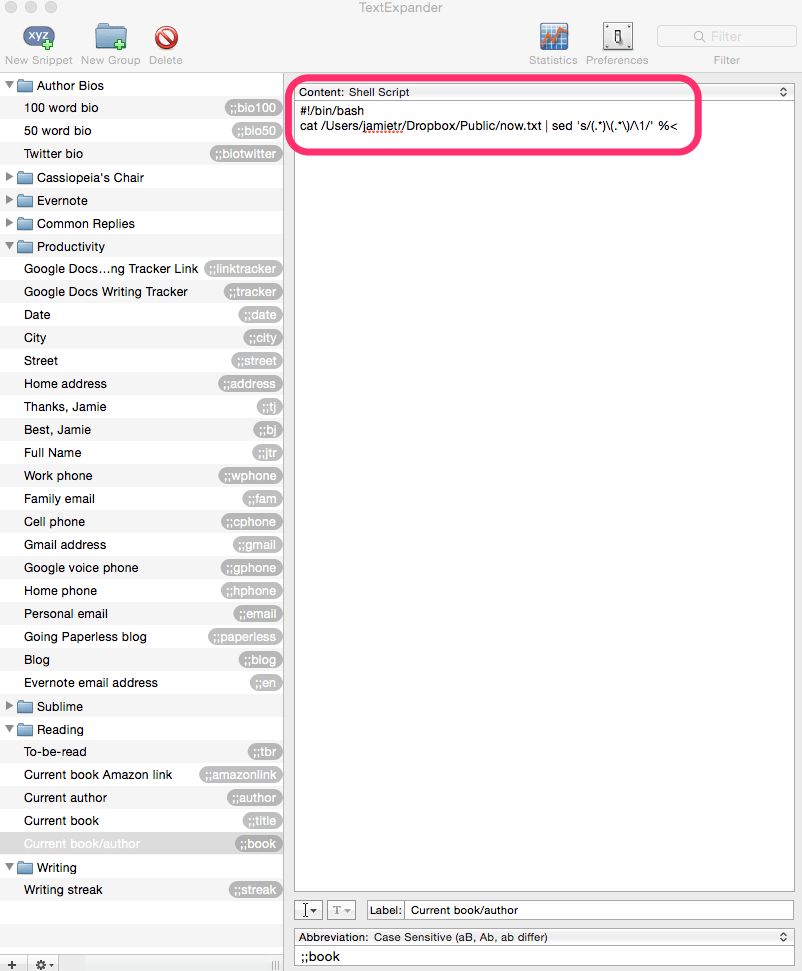The image size is (802, 971).
Task: Select the Twitter bio snippet
Action: [x=141, y=154]
